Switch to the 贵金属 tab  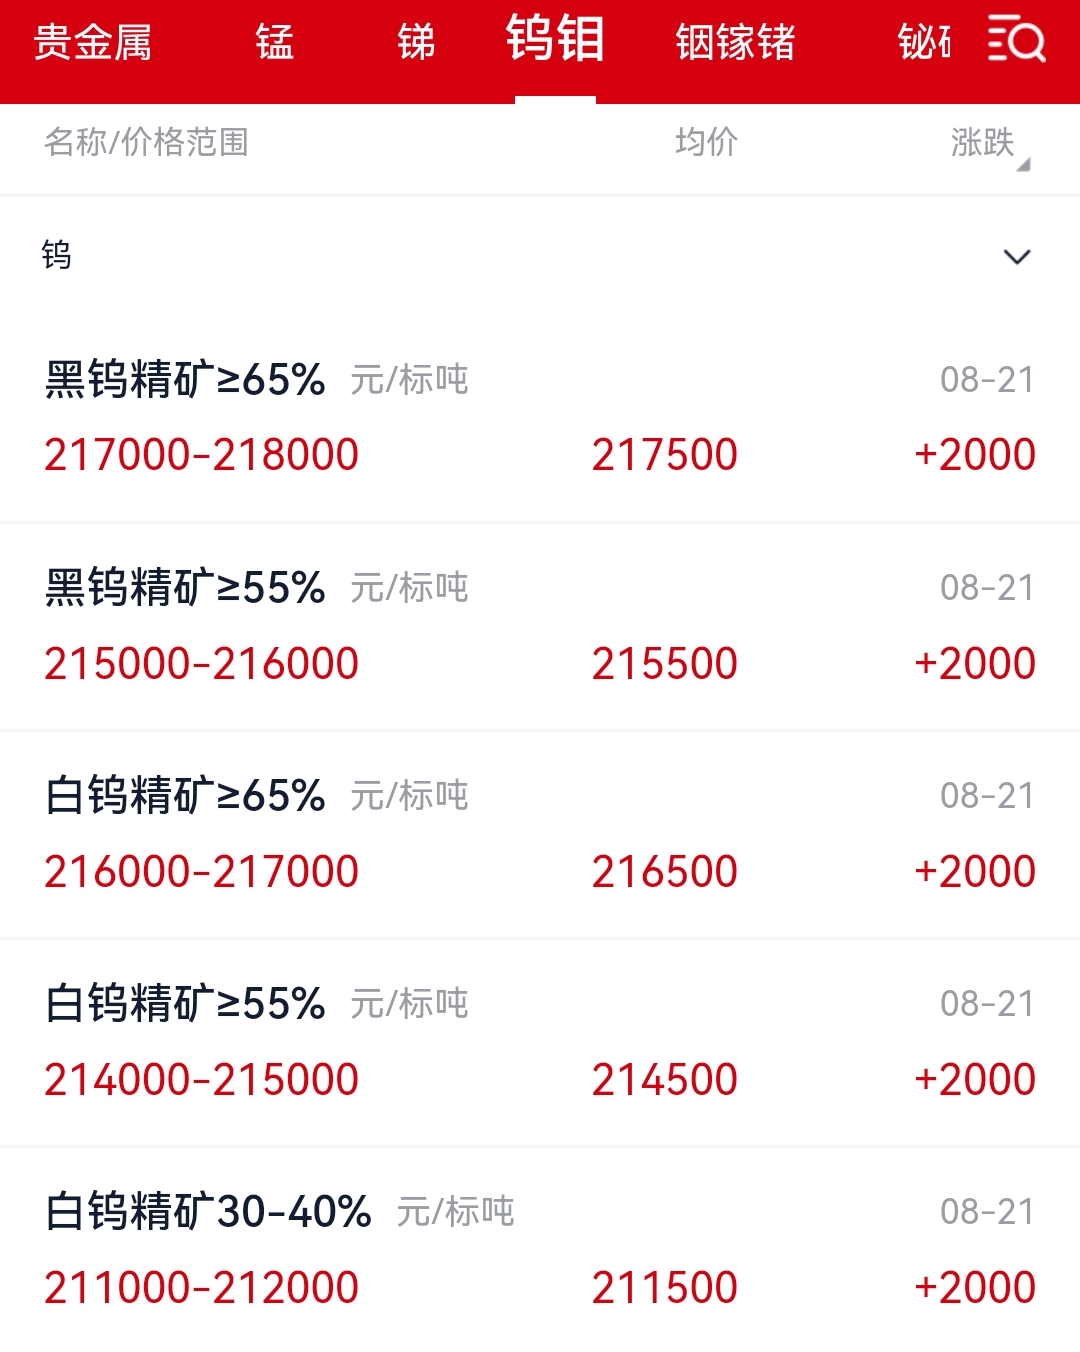92,42
